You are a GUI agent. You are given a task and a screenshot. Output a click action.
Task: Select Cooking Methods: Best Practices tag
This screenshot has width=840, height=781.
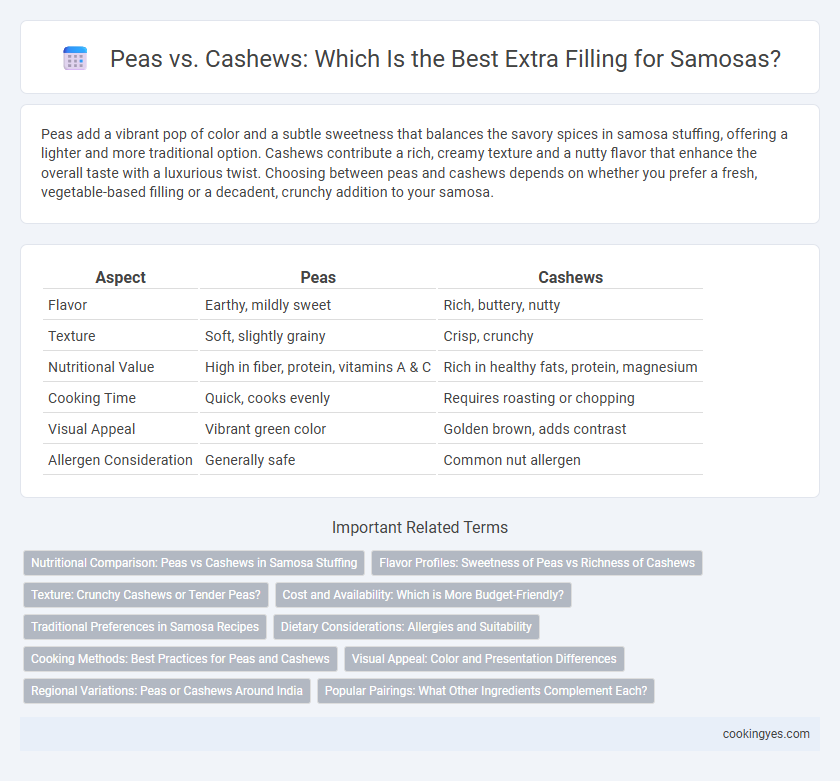click(x=180, y=659)
